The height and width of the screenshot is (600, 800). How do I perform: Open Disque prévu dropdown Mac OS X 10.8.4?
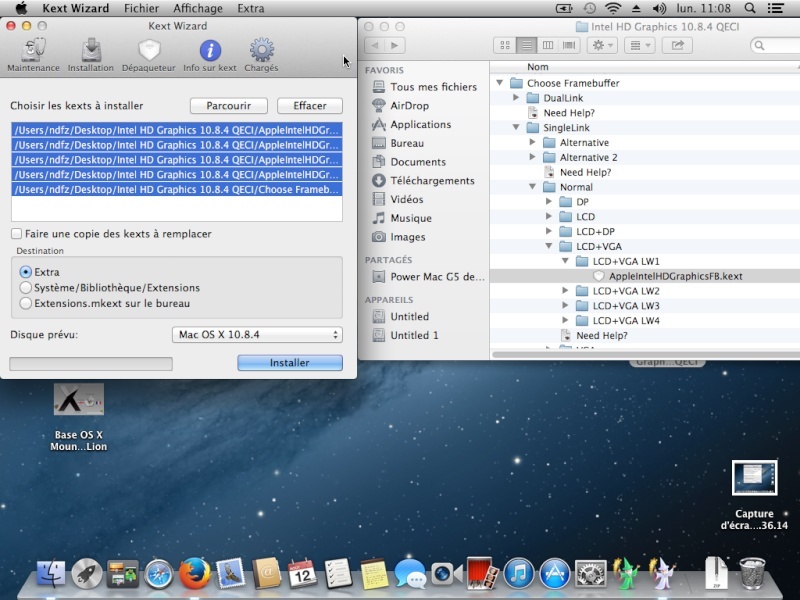pos(257,335)
